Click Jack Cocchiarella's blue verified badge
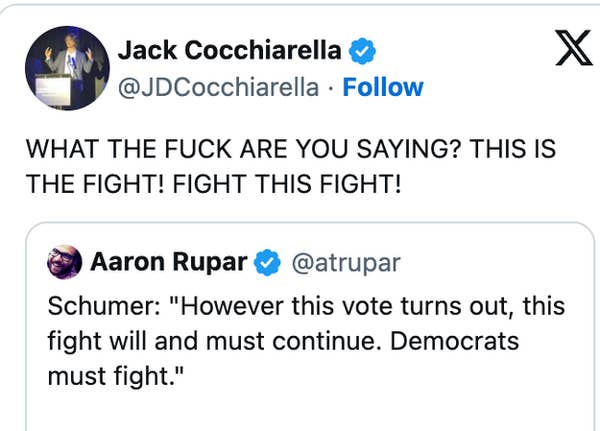The width and height of the screenshot is (600, 431). click(364, 51)
